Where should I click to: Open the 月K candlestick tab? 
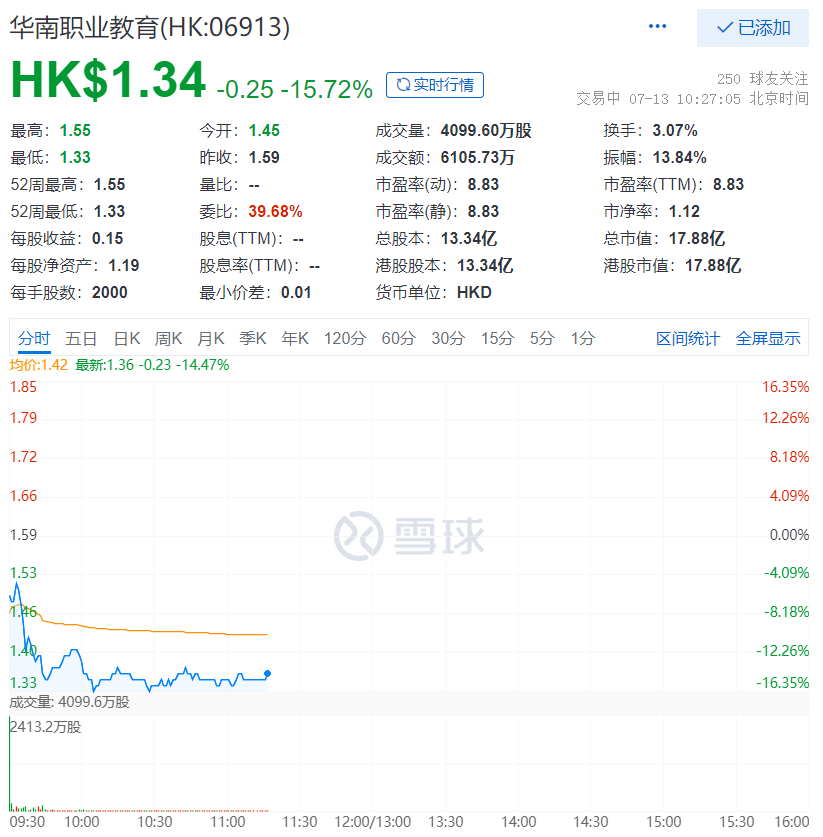tap(211, 338)
